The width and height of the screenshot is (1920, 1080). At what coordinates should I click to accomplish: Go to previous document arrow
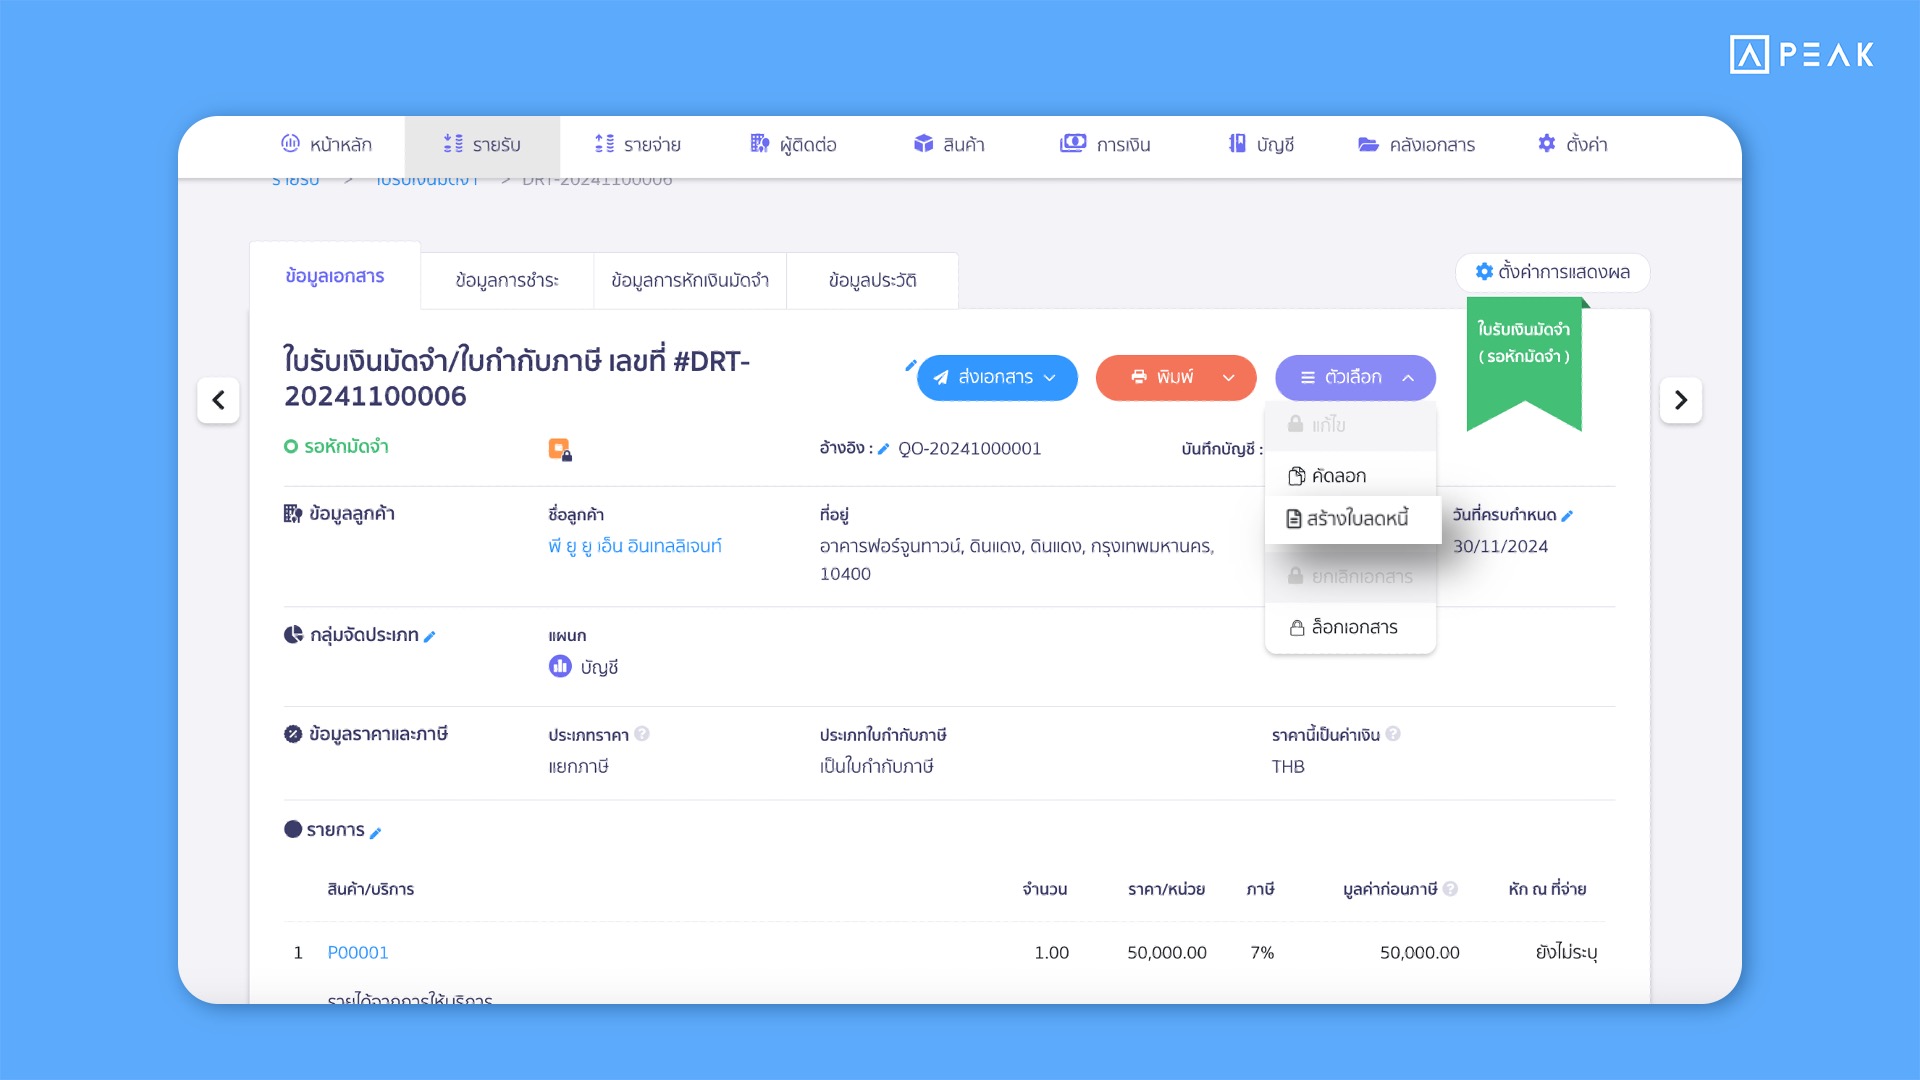[x=218, y=400]
